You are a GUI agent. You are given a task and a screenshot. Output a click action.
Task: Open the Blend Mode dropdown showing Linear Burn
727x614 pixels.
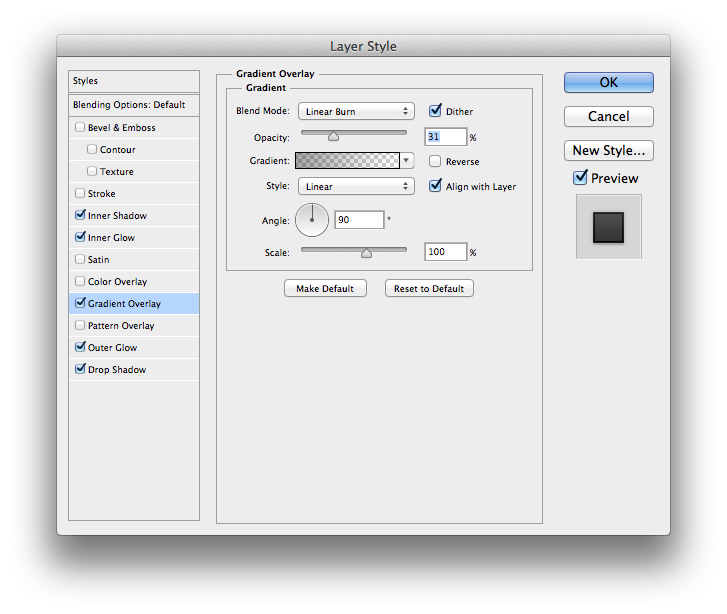356,111
